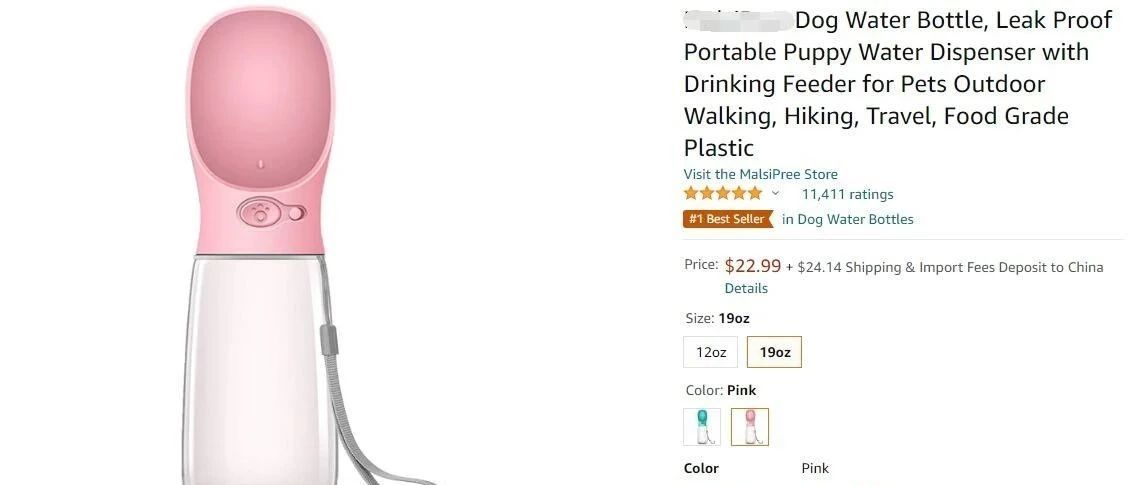1139x485 pixels.
Task: Select the 12oz size option
Action: point(711,352)
